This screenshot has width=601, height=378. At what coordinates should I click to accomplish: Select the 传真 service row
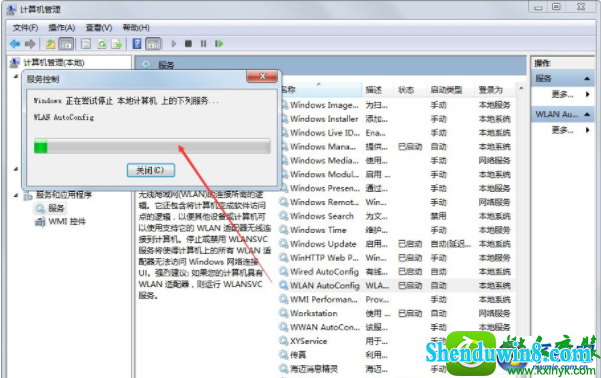[x=397, y=355]
